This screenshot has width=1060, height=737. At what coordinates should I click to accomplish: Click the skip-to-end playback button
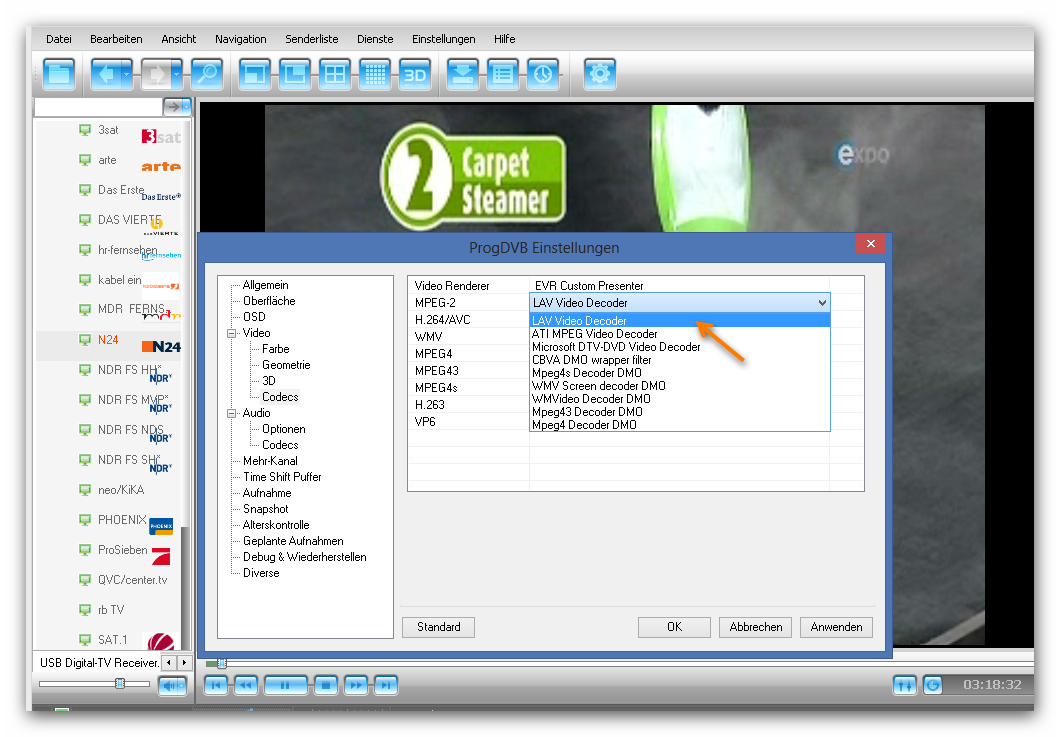[x=385, y=686]
